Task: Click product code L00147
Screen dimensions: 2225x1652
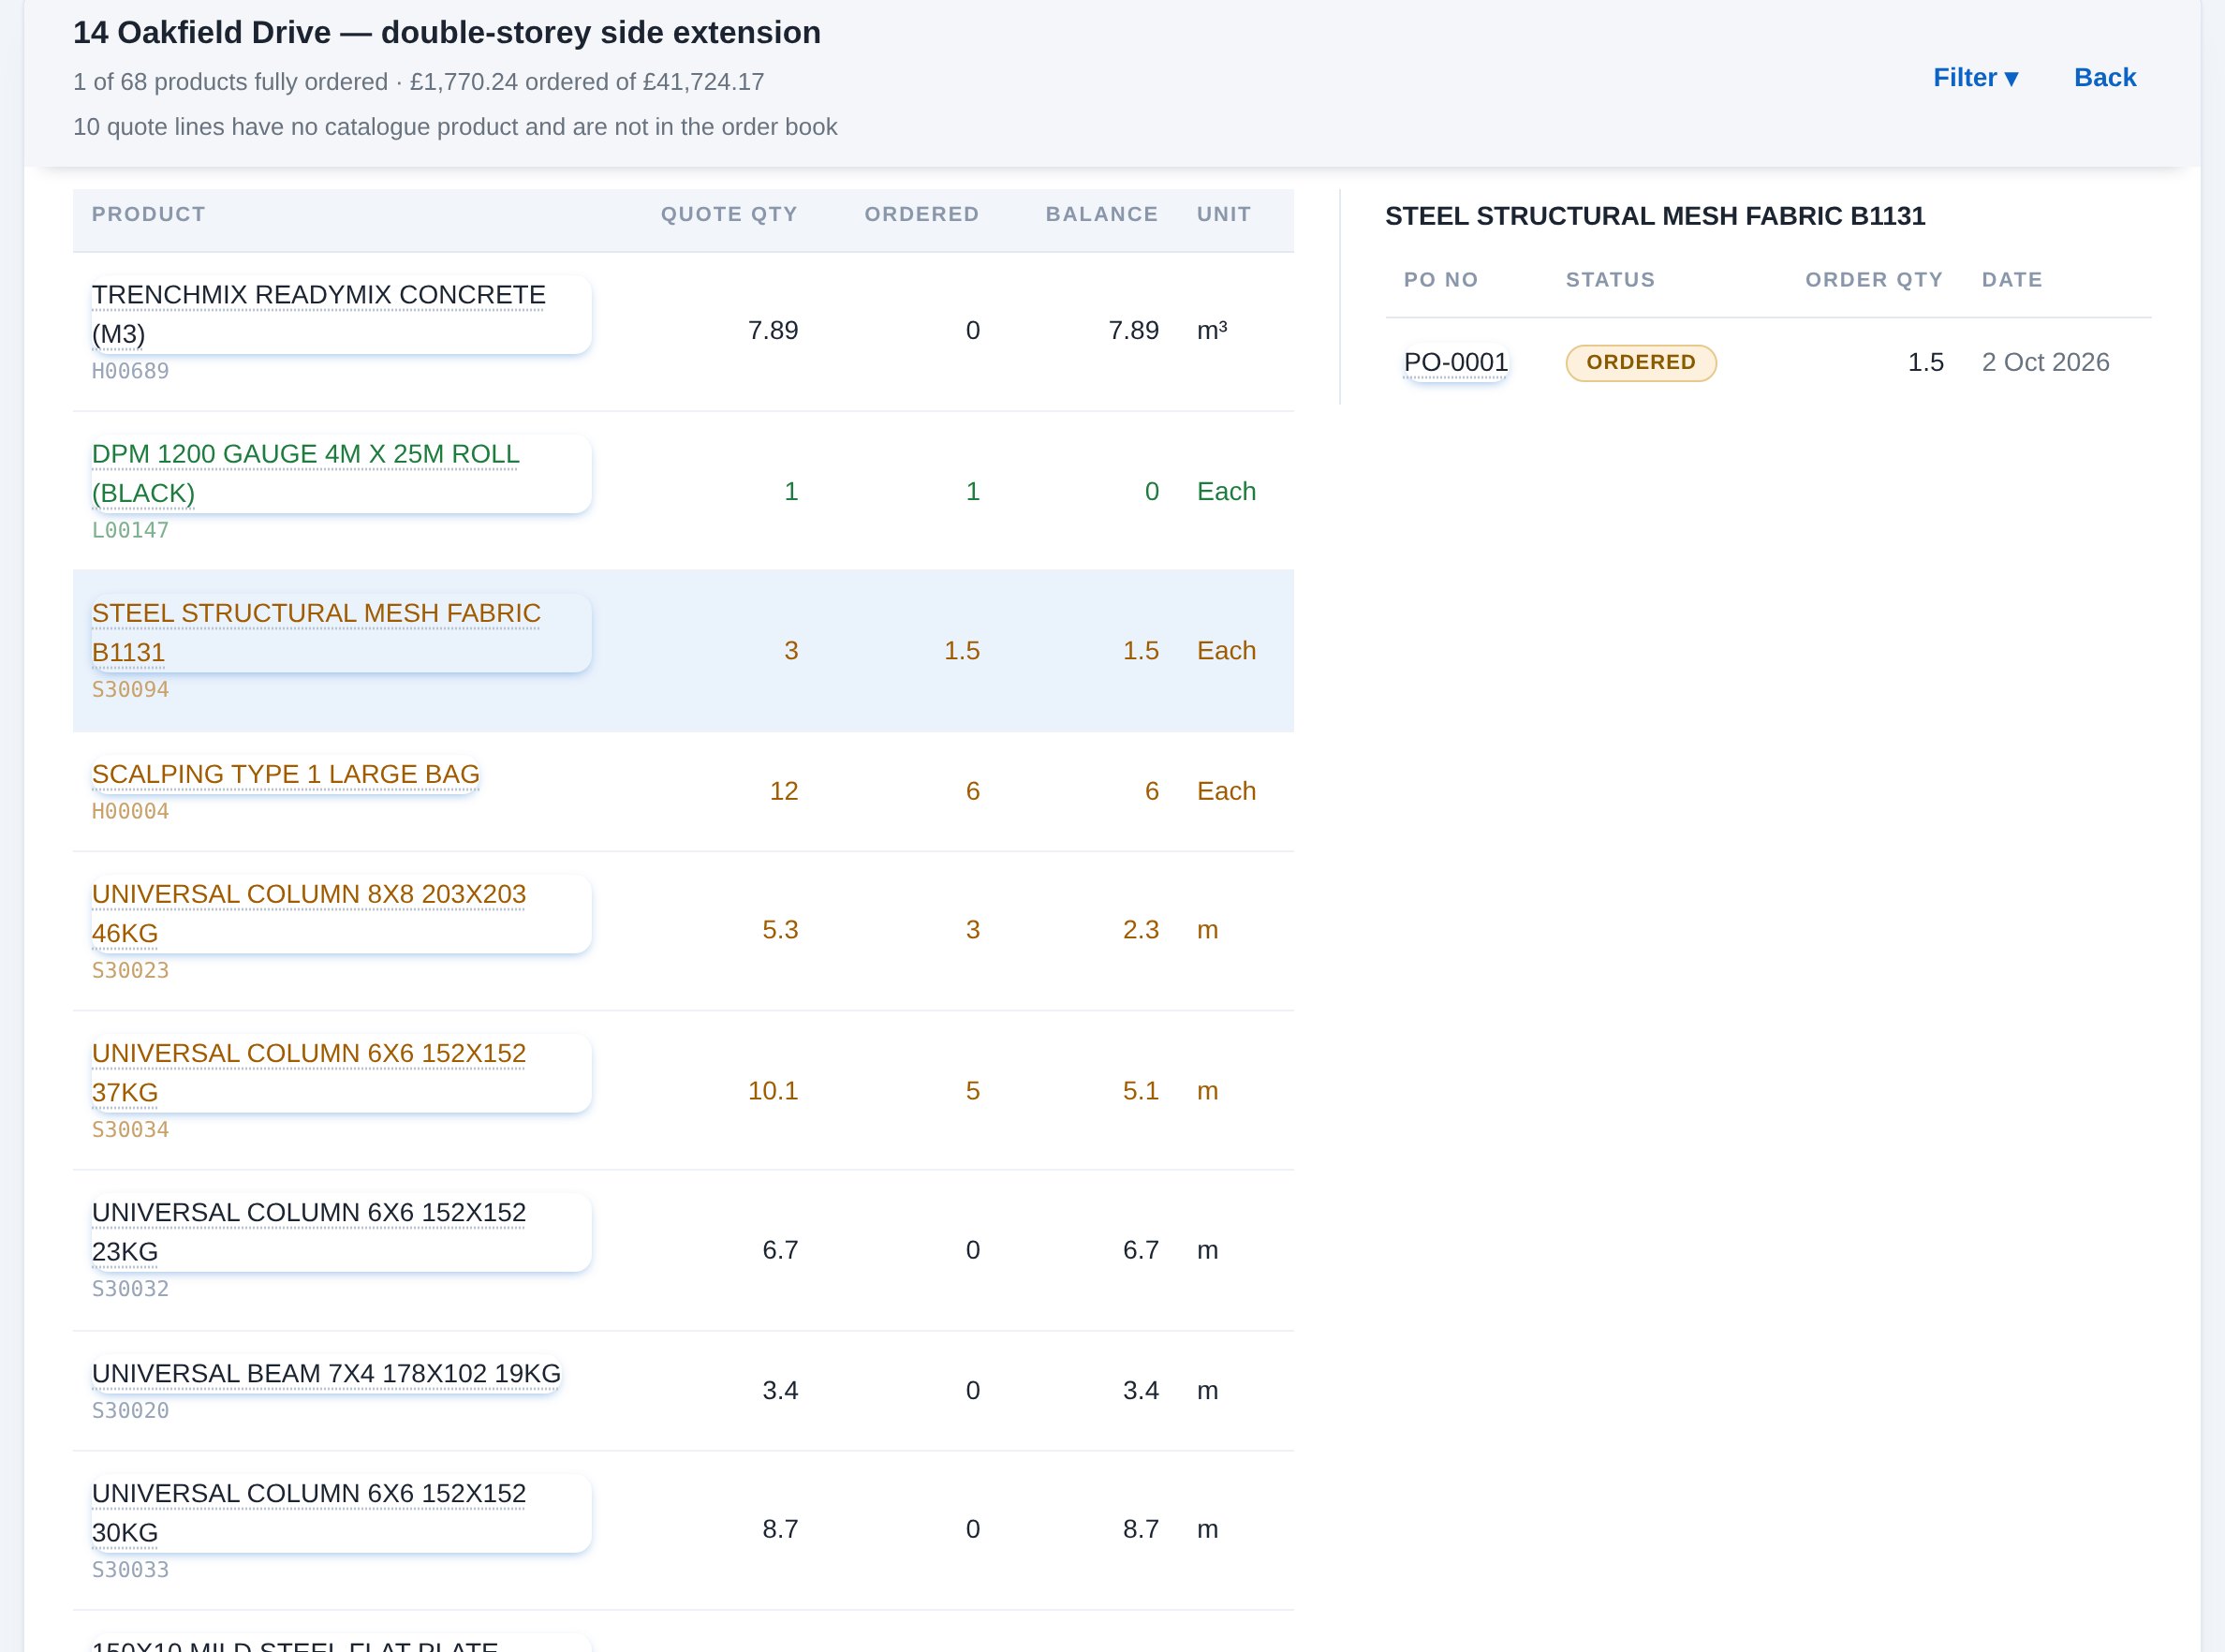Action: coord(130,530)
